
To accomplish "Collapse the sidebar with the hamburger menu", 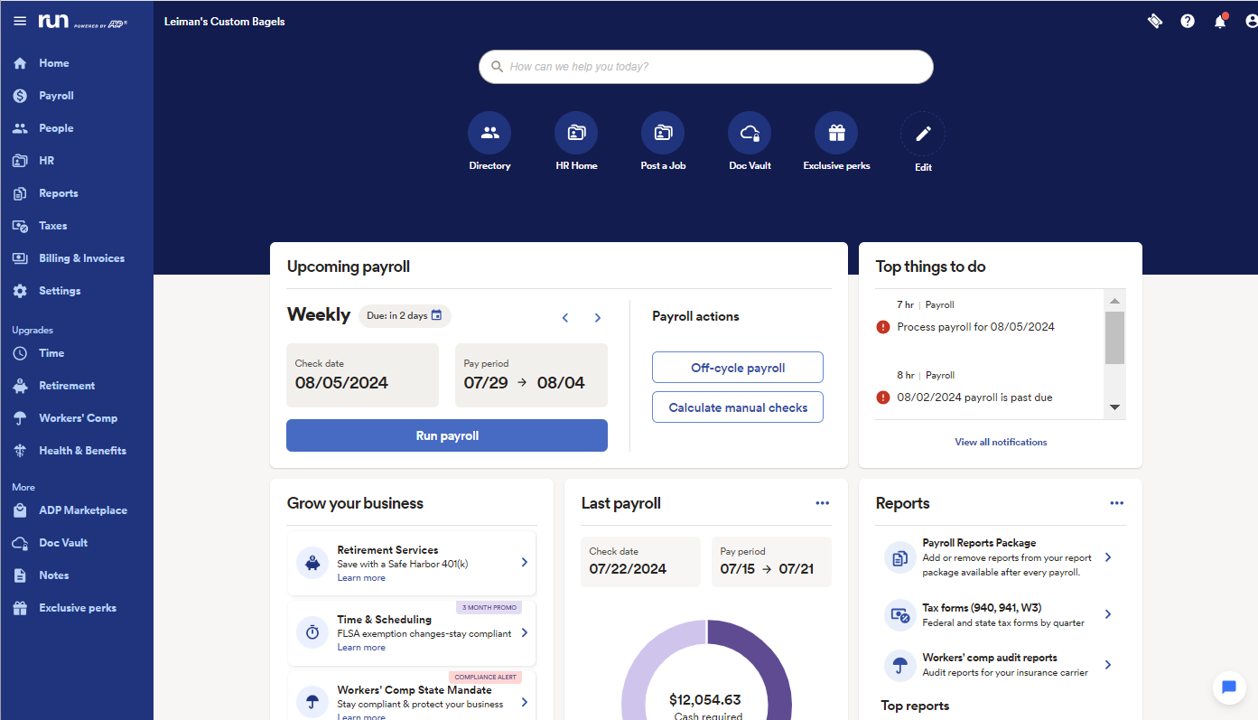I will [x=19, y=20].
